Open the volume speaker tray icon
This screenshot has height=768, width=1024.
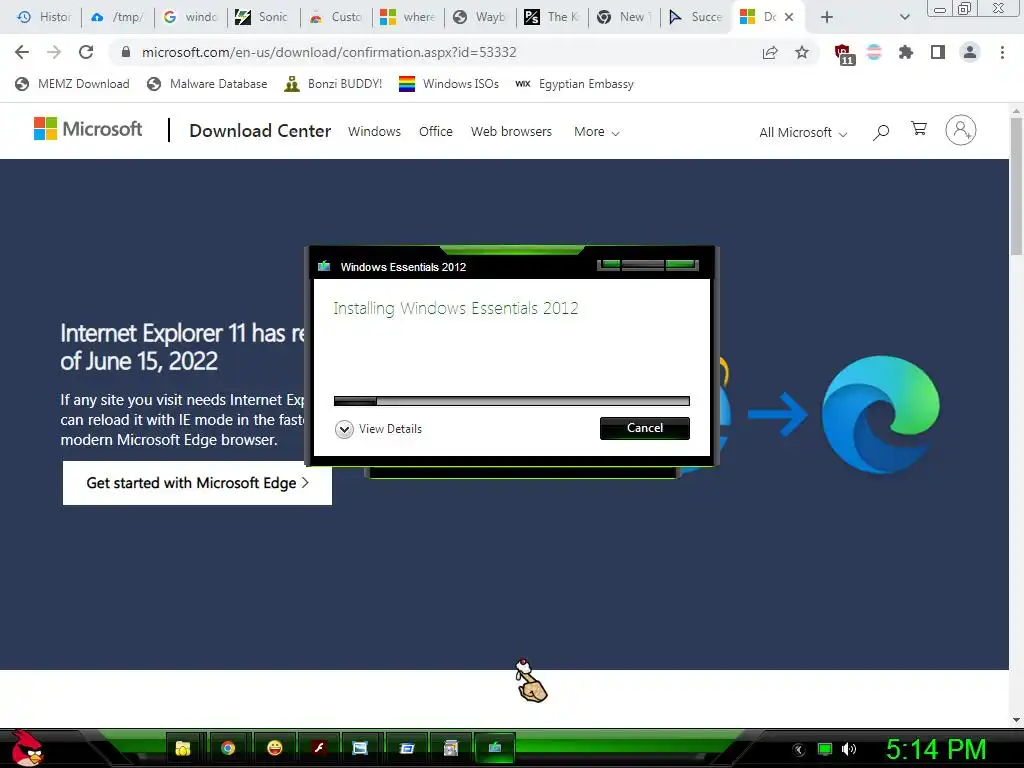tap(849, 749)
